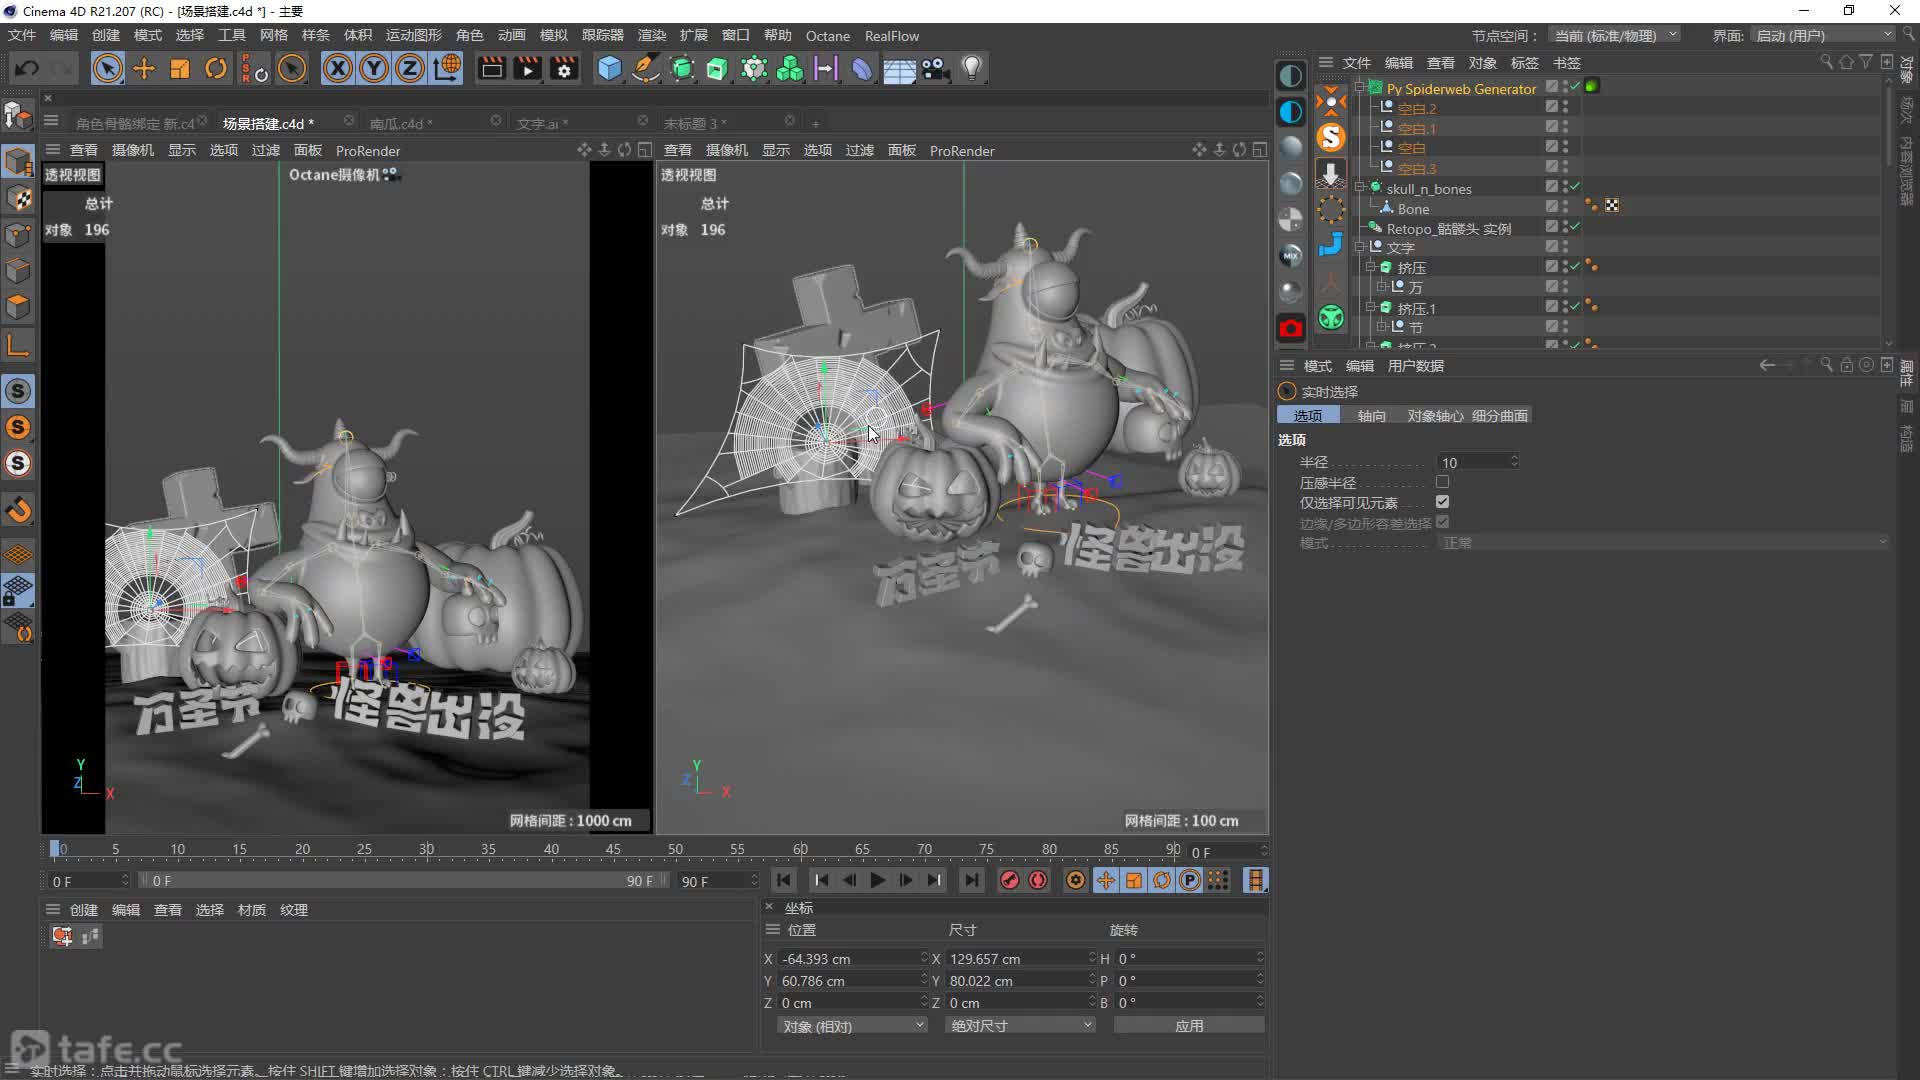
Task: Open the 界面 layout dropdown
Action: coord(1823,35)
